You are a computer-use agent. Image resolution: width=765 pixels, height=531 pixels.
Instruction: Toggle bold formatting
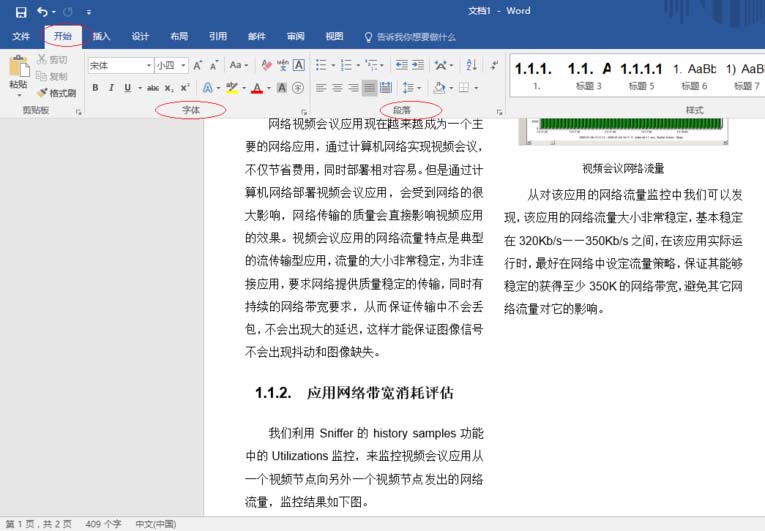(96, 88)
